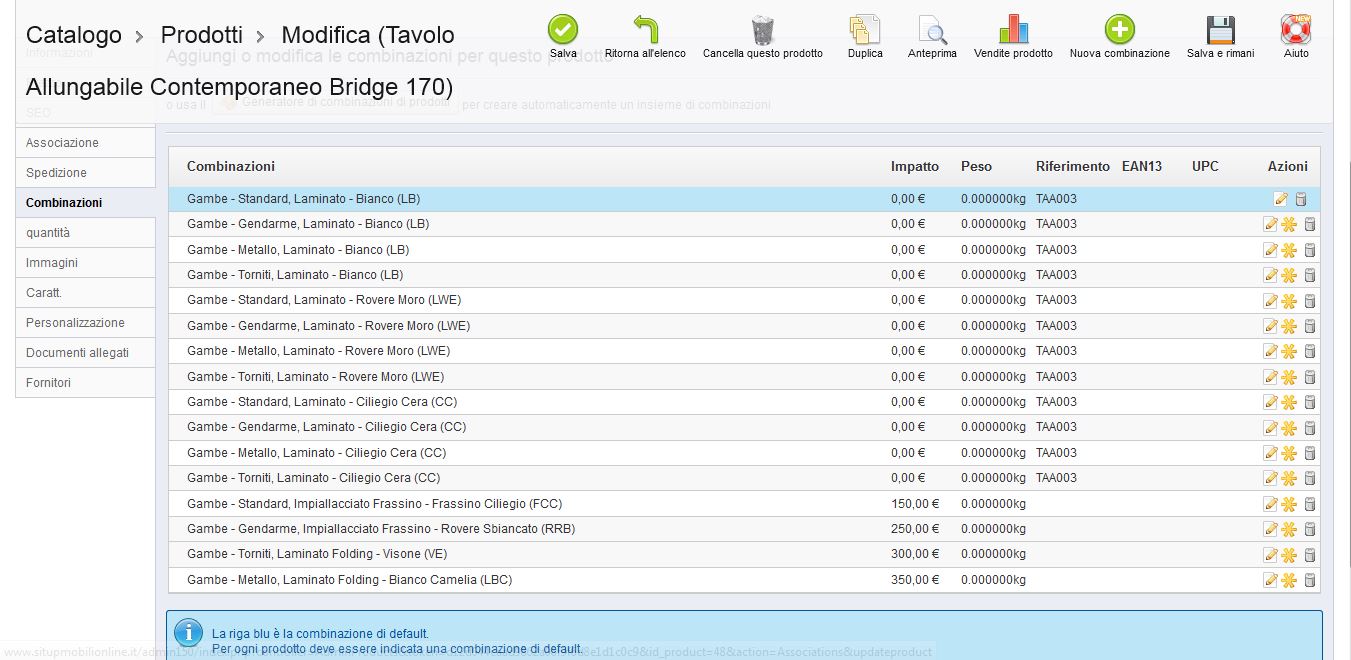
Task: Click the 250,00 € impact value
Action: (x=915, y=529)
